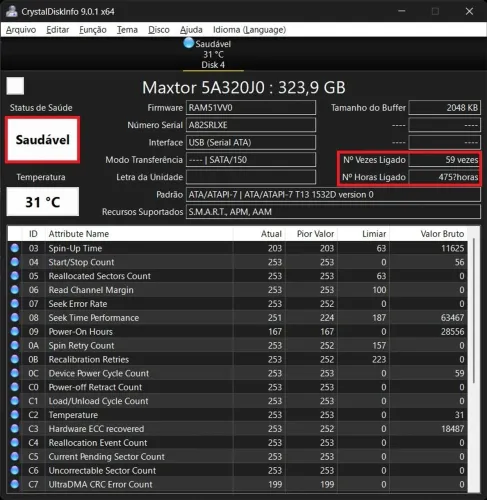Open the Idioma (Language) menu

tap(249, 30)
